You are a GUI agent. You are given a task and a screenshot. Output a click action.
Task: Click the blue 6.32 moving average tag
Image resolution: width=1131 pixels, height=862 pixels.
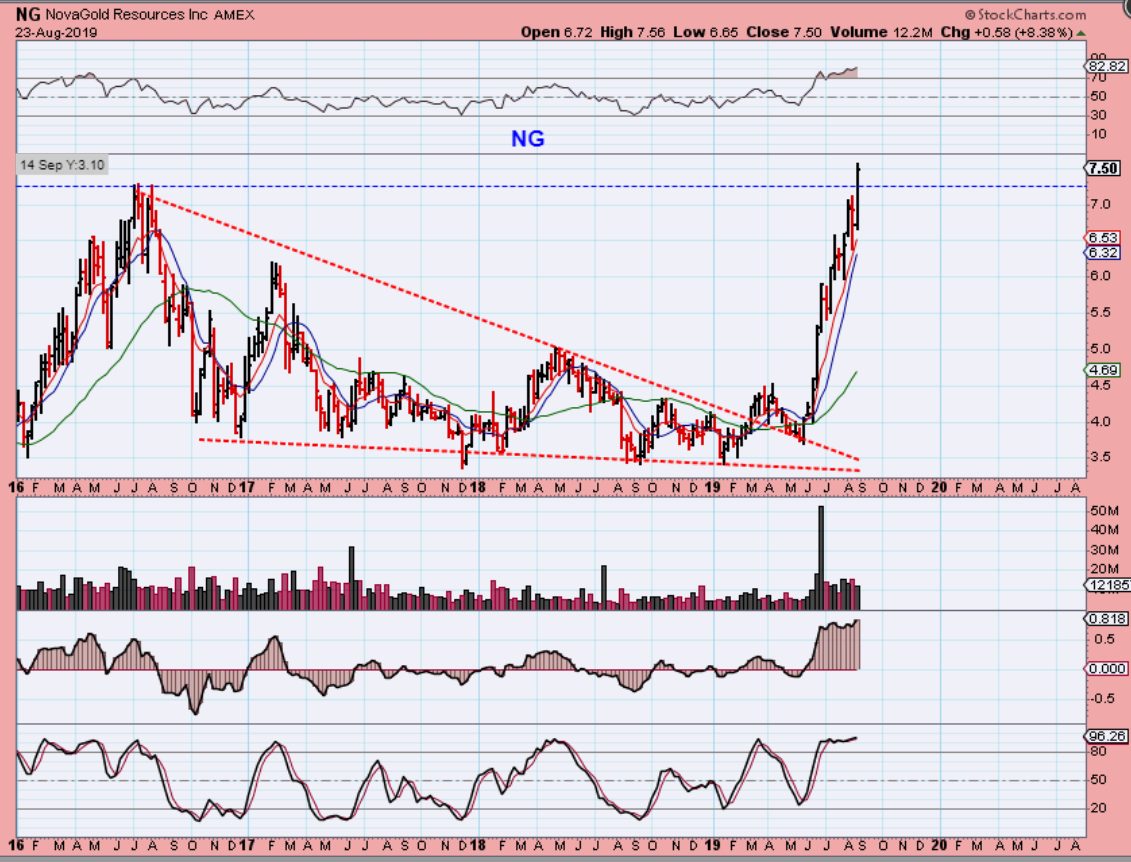click(x=1103, y=252)
